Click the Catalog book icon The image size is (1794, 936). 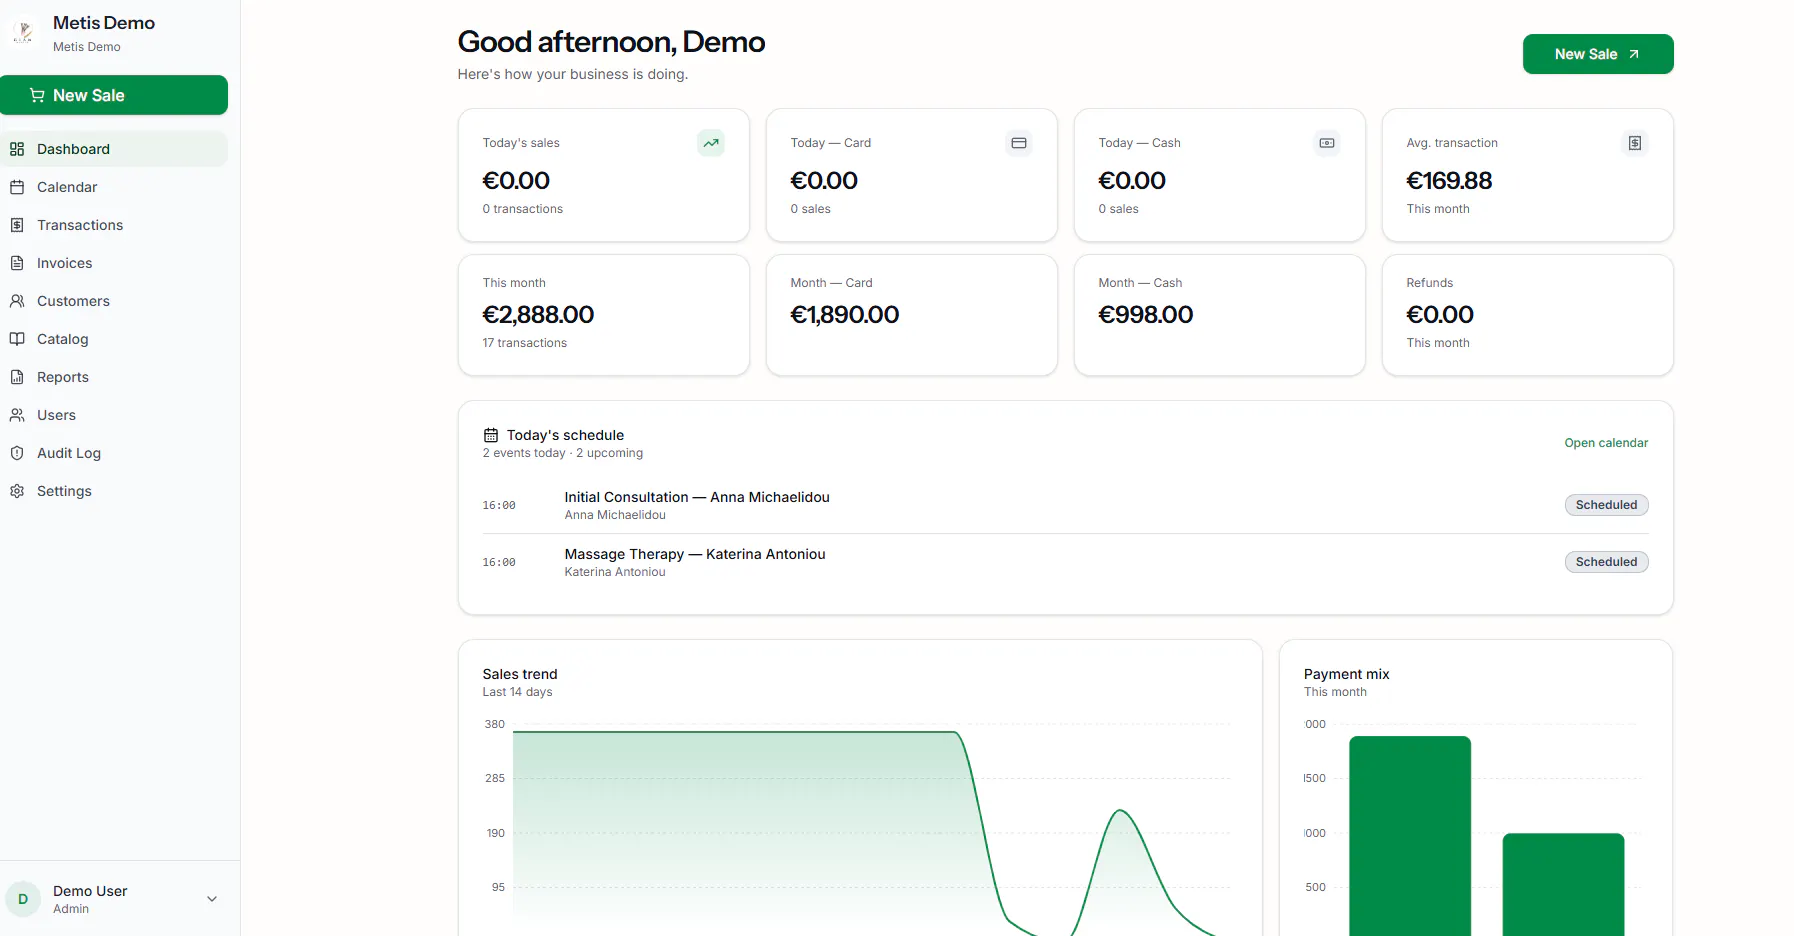(x=17, y=339)
